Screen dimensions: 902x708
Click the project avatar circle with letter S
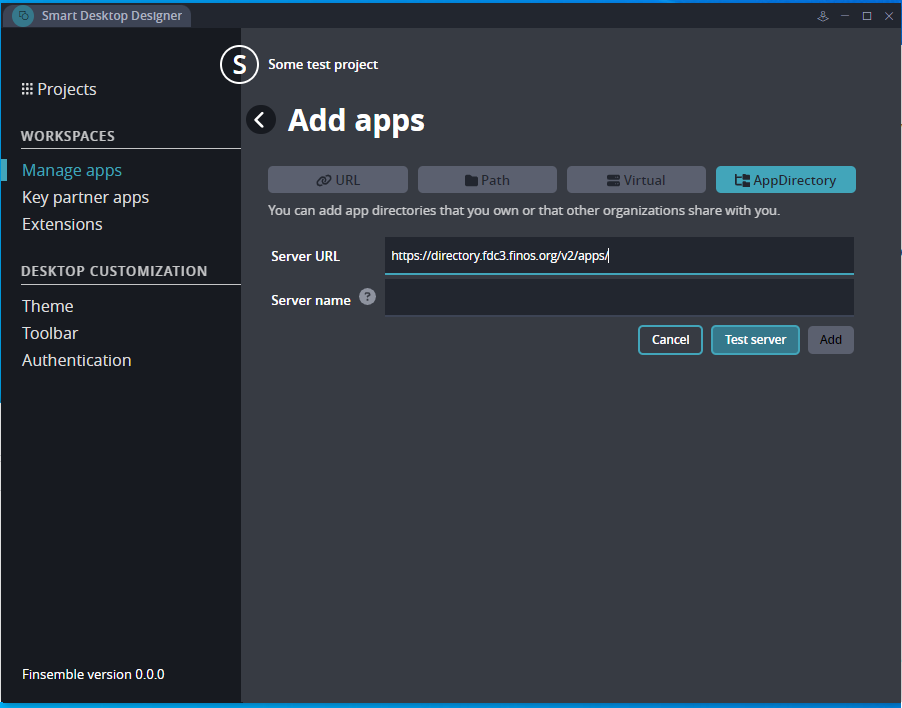pos(239,64)
